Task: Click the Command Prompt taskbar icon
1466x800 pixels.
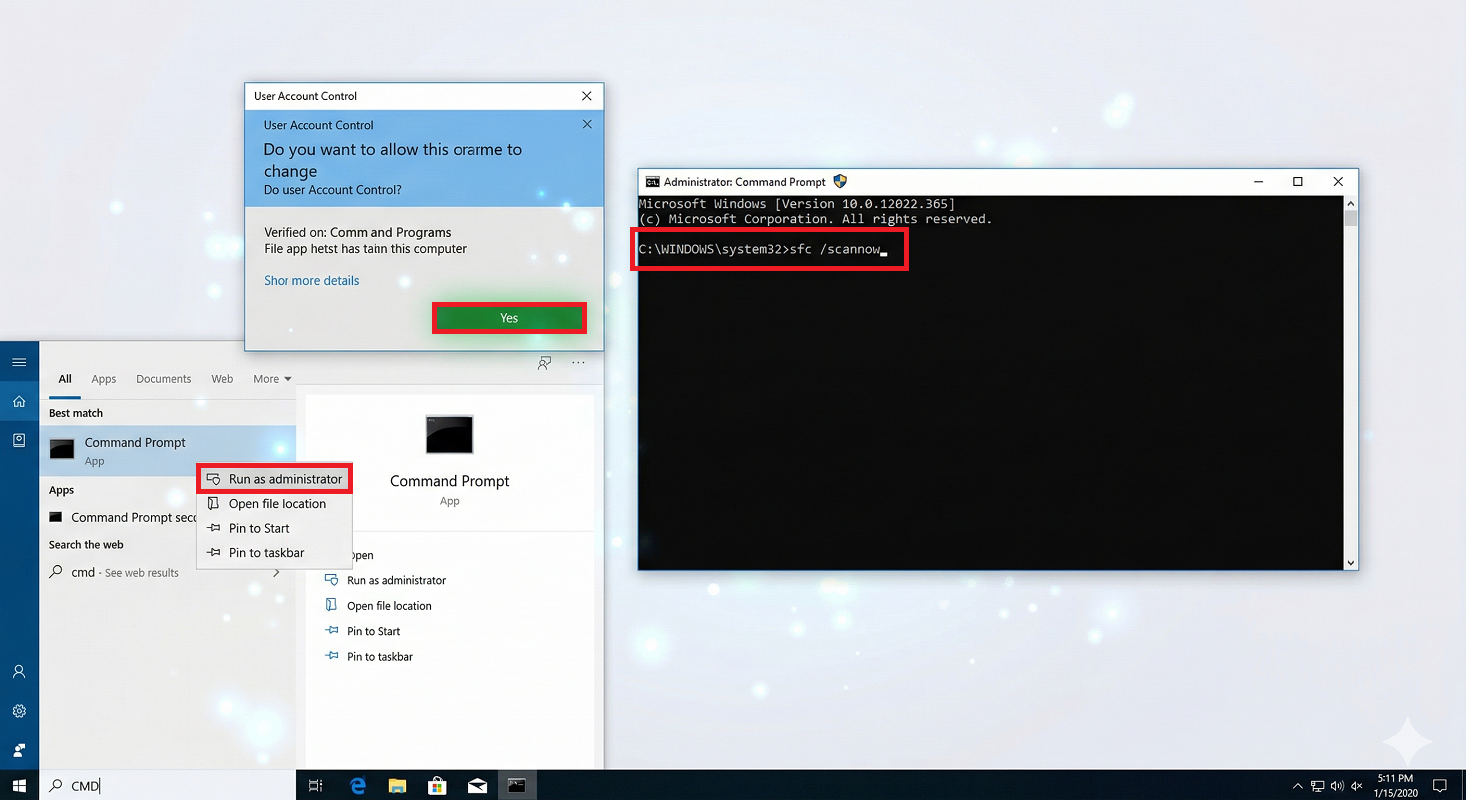Action: pyautogui.click(x=516, y=786)
